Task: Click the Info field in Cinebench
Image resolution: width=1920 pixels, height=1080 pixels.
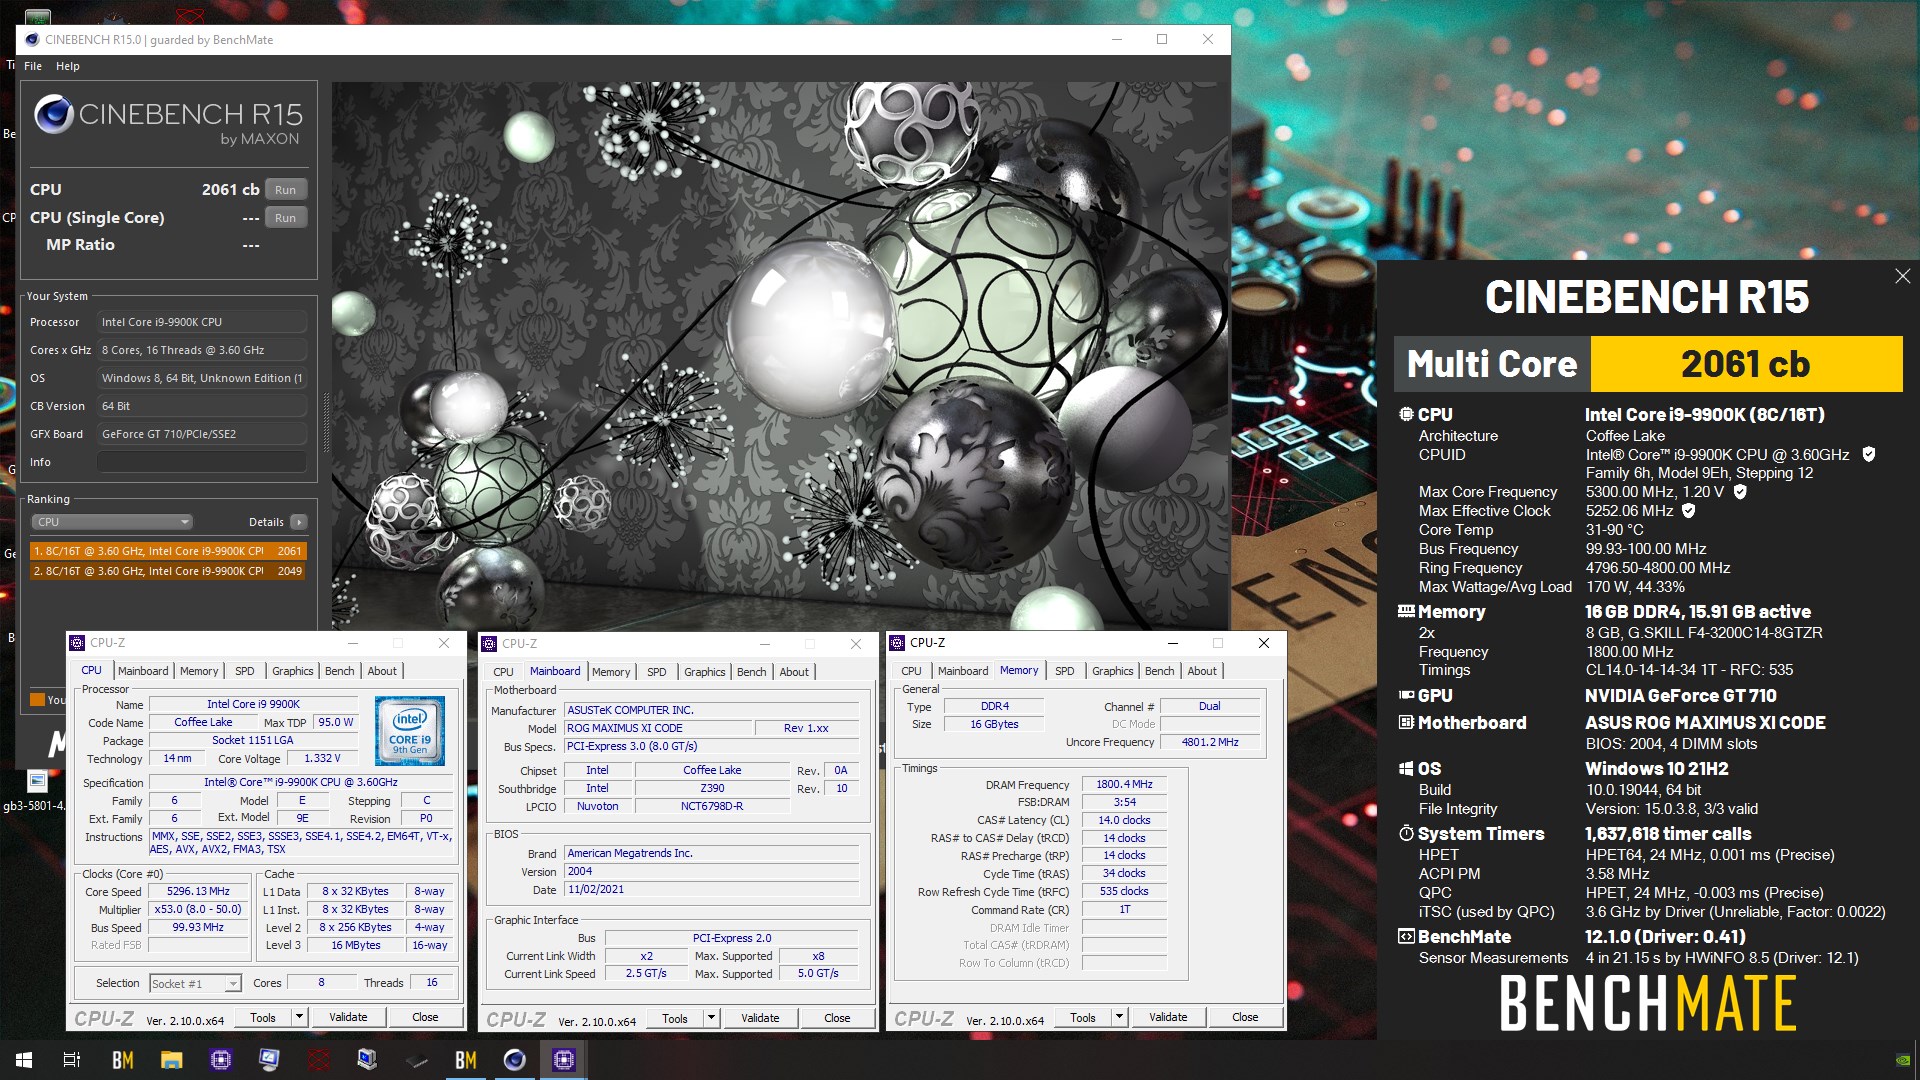Action: [201, 462]
